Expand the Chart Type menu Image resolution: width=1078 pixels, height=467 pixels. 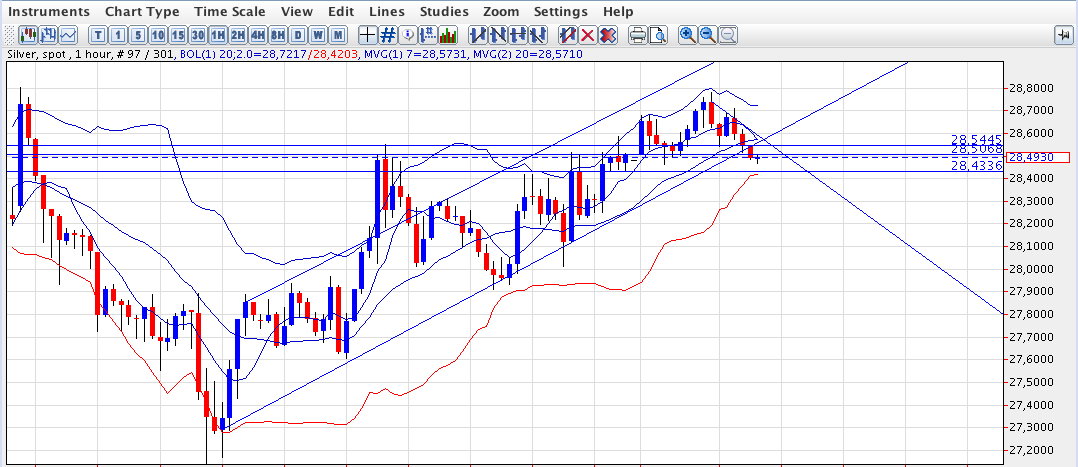(x=142, y=11)
